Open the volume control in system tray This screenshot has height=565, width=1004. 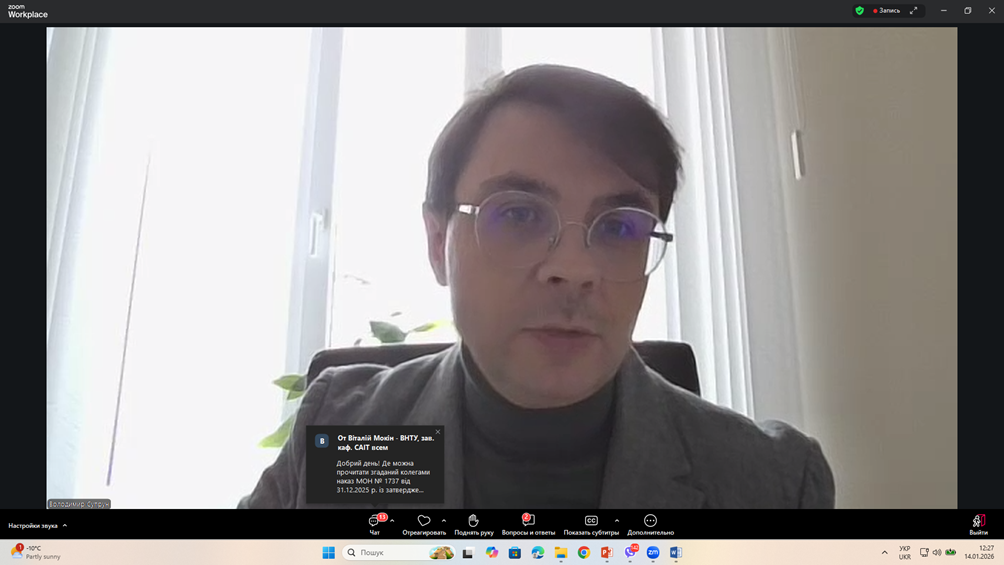(x=937, y=552)
